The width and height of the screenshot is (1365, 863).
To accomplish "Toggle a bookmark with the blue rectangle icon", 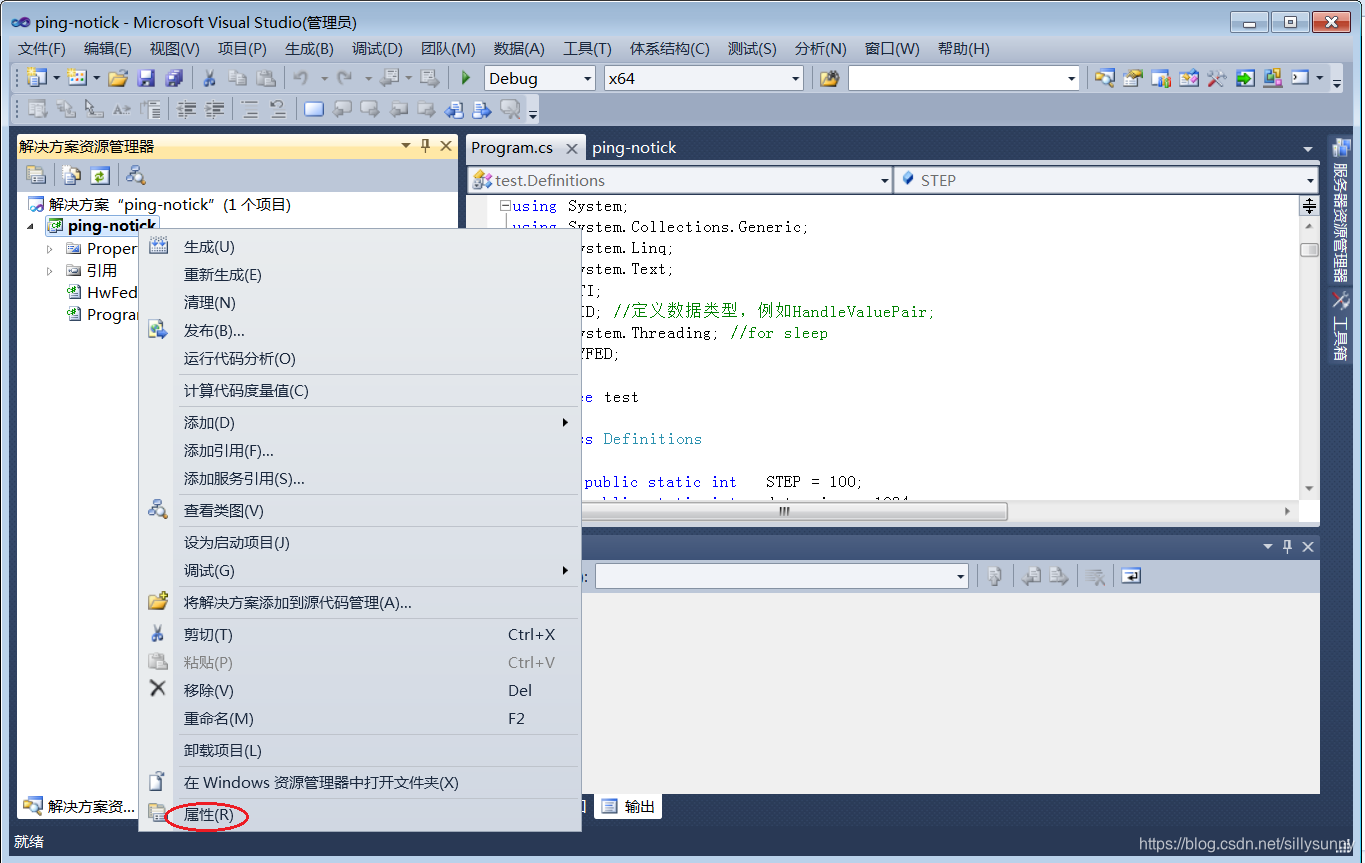I will tap(314, 109).
